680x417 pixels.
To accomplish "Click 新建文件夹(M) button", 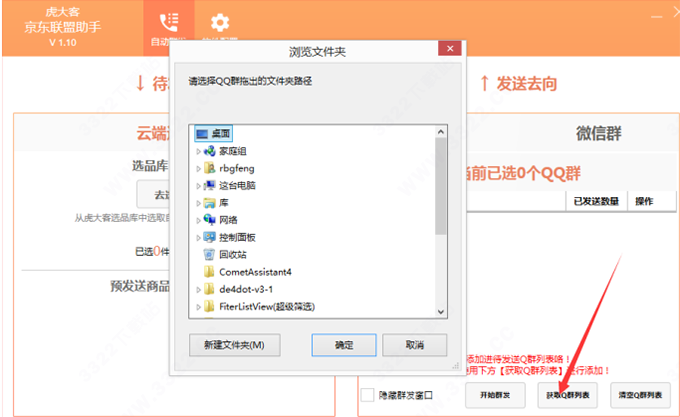I will [235, 345].
